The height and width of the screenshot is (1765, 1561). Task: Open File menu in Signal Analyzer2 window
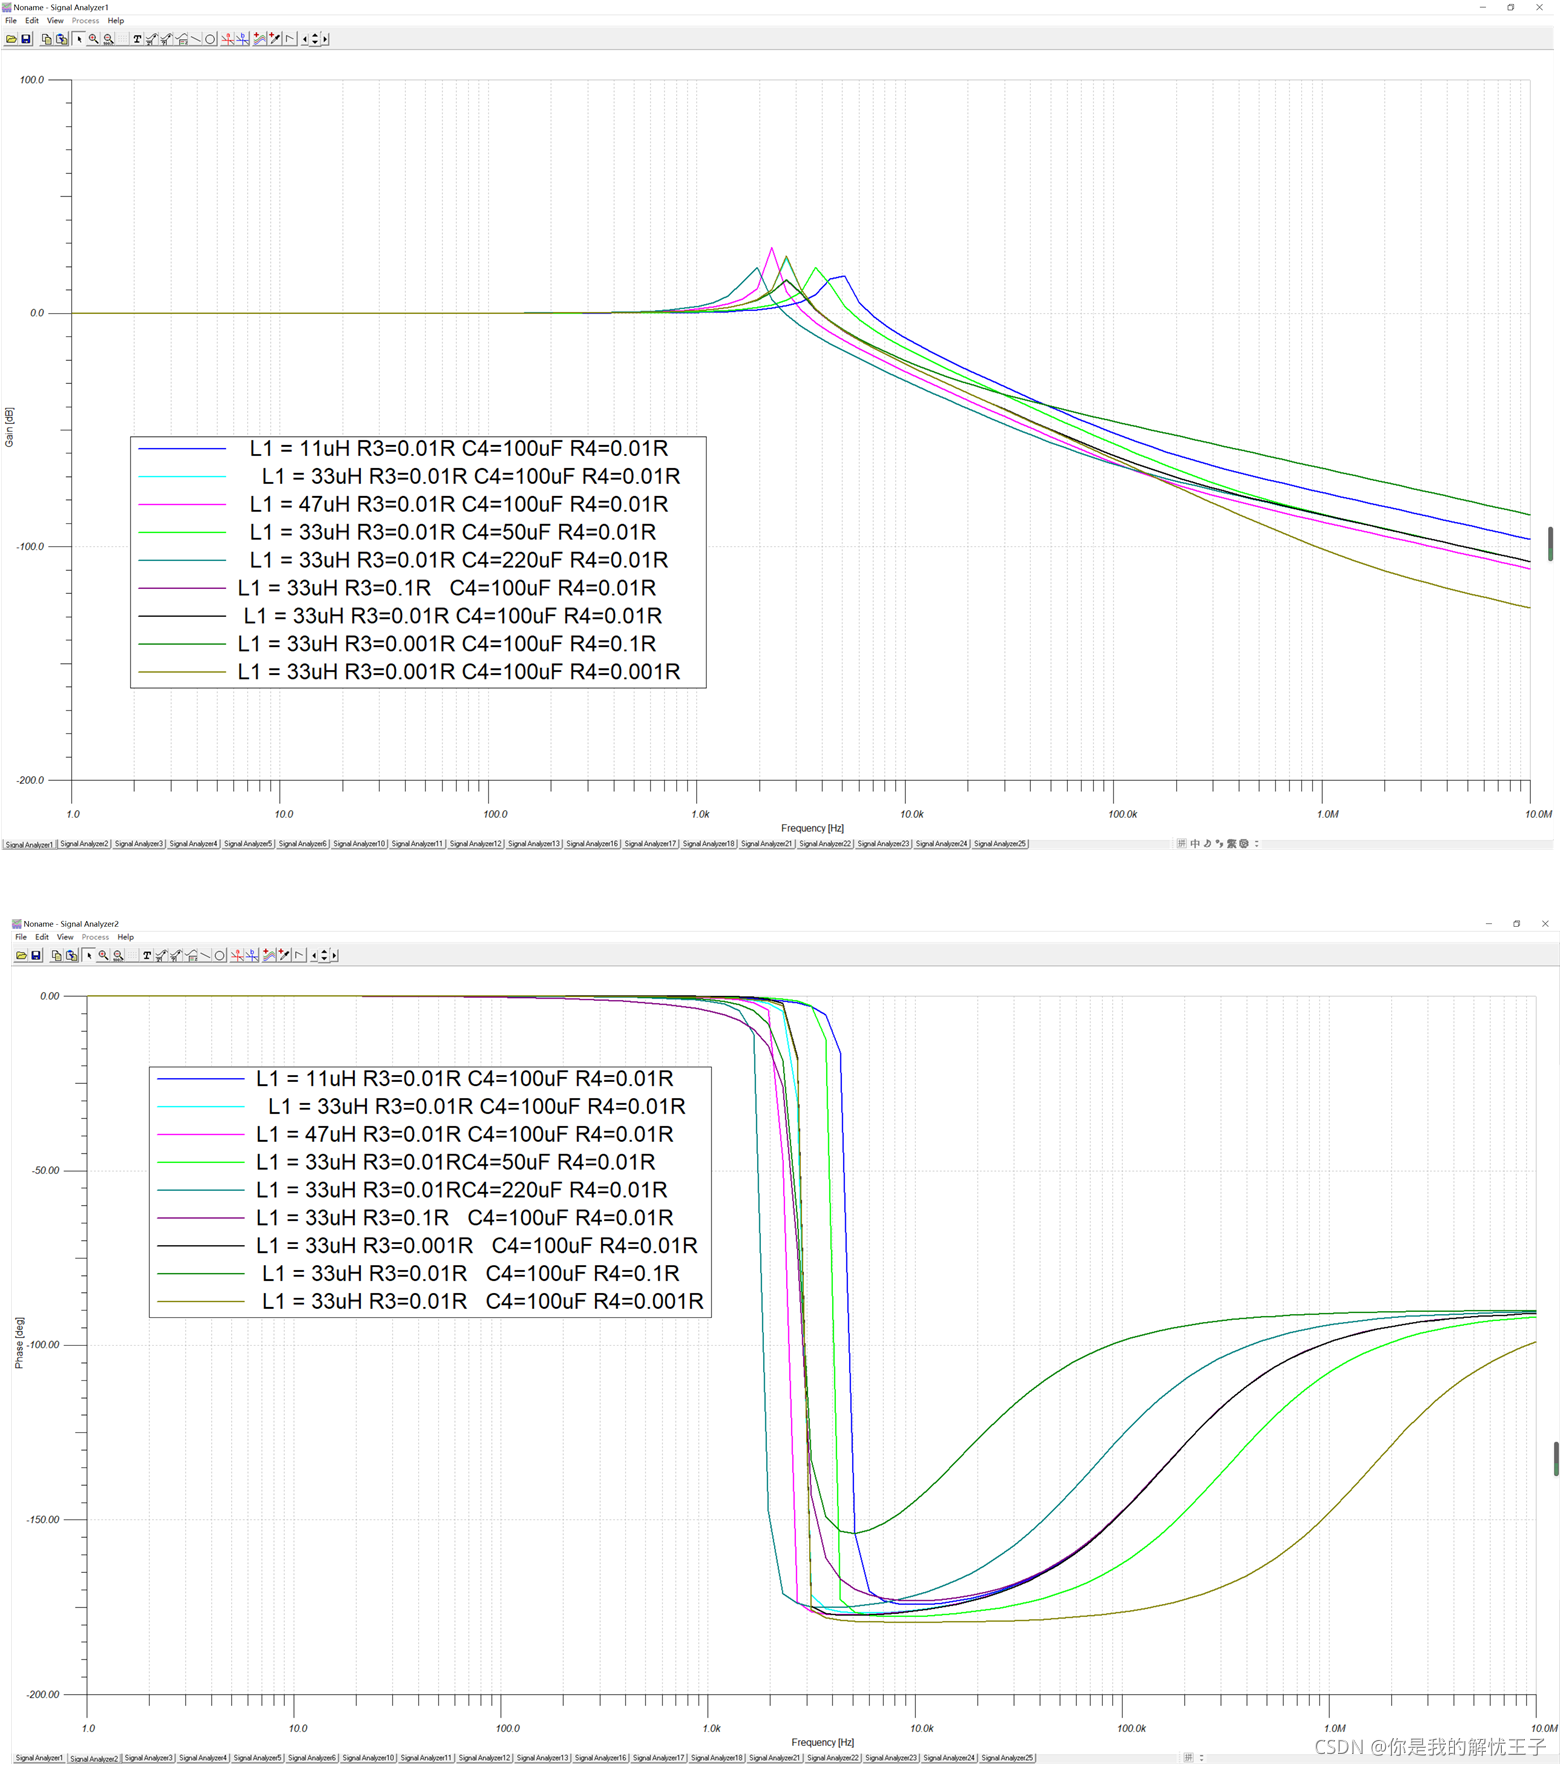click(x=21, y=937)
